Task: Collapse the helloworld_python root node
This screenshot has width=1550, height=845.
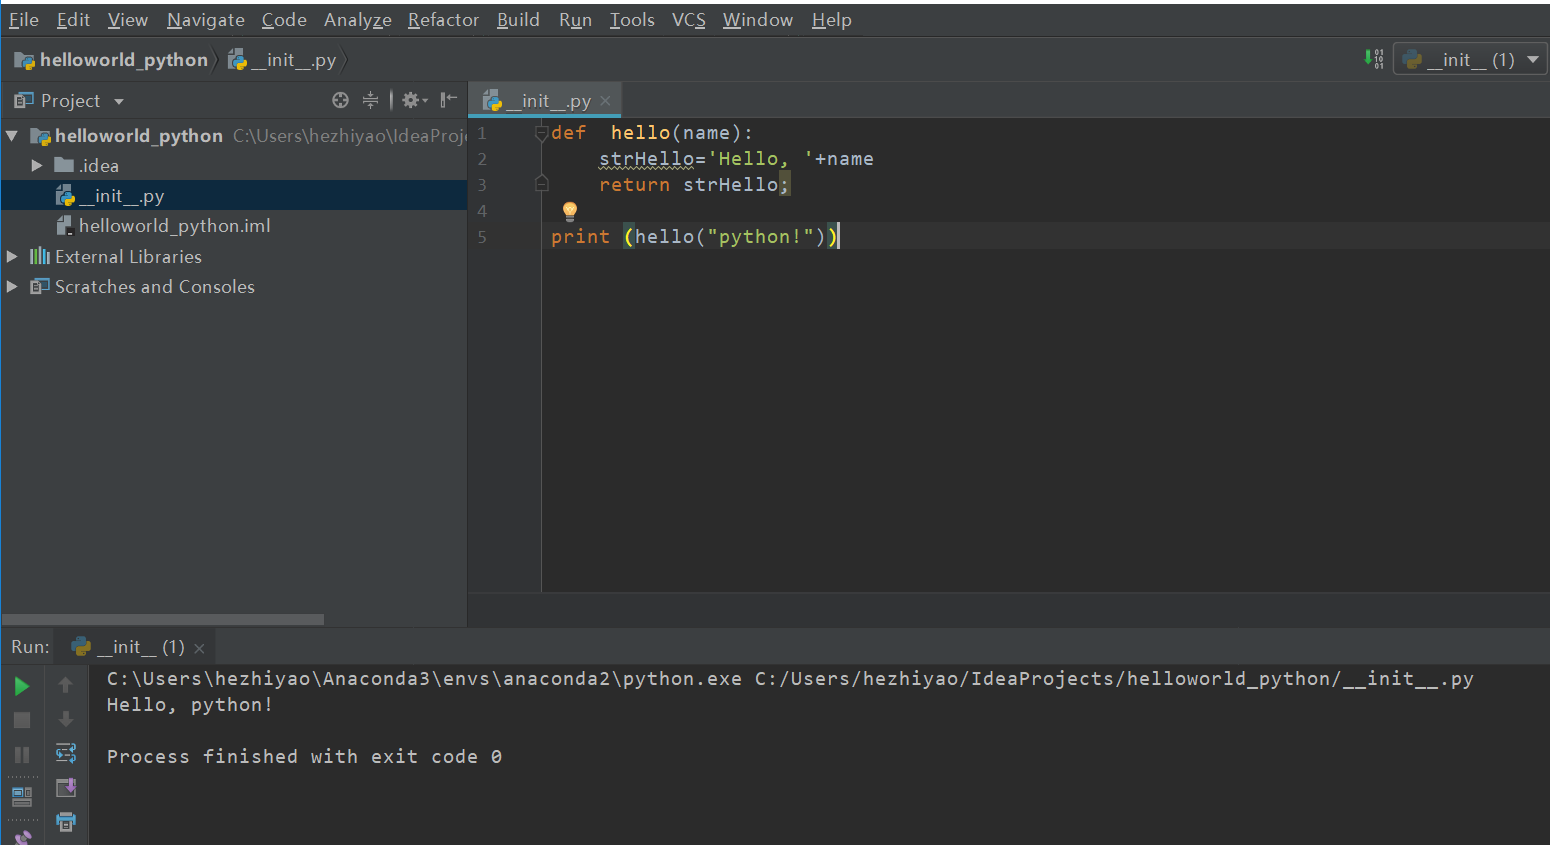Action: [x=12, y=136]
